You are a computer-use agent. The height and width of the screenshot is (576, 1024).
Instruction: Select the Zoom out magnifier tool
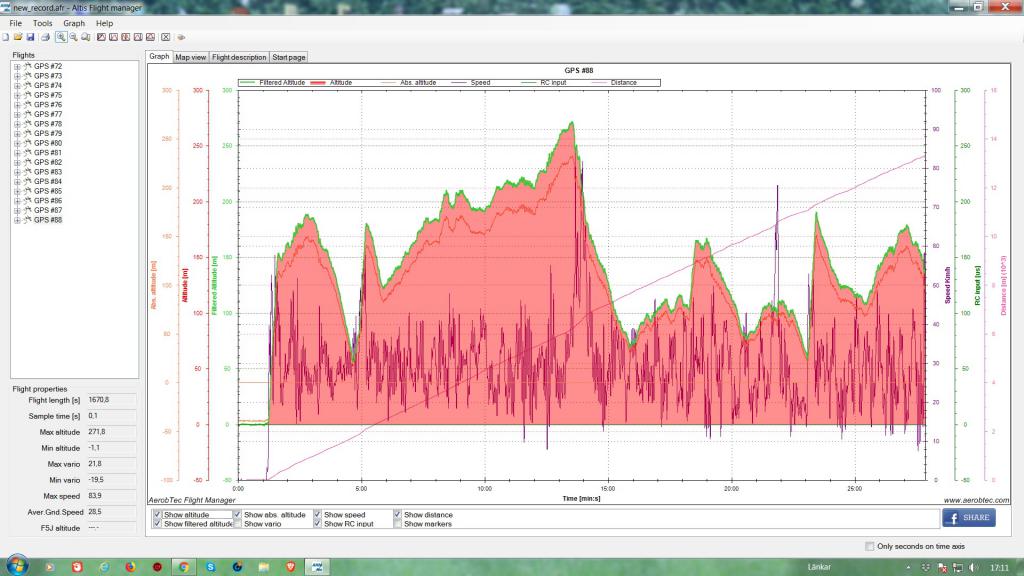coord(73,37)
